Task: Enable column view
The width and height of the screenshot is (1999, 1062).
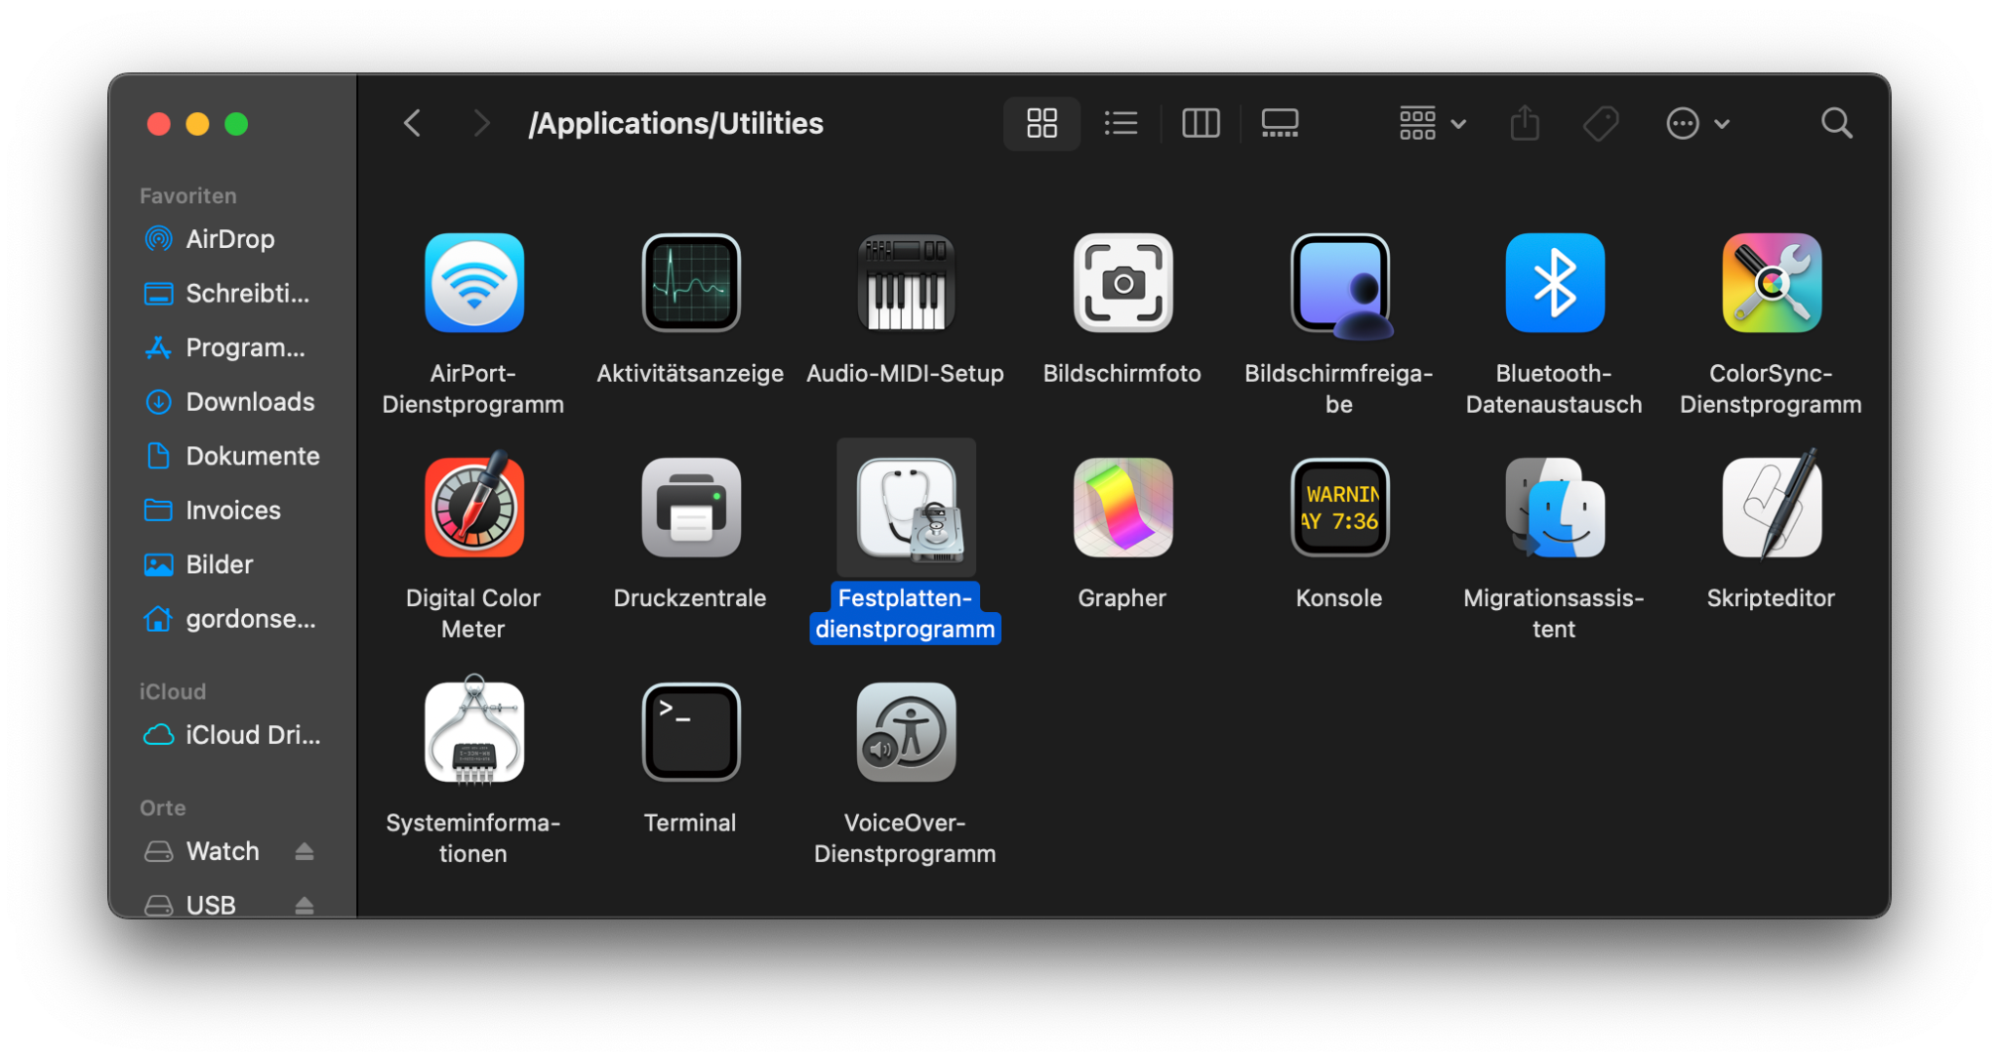Action: pyautogui.click(x=1200, y=123)
